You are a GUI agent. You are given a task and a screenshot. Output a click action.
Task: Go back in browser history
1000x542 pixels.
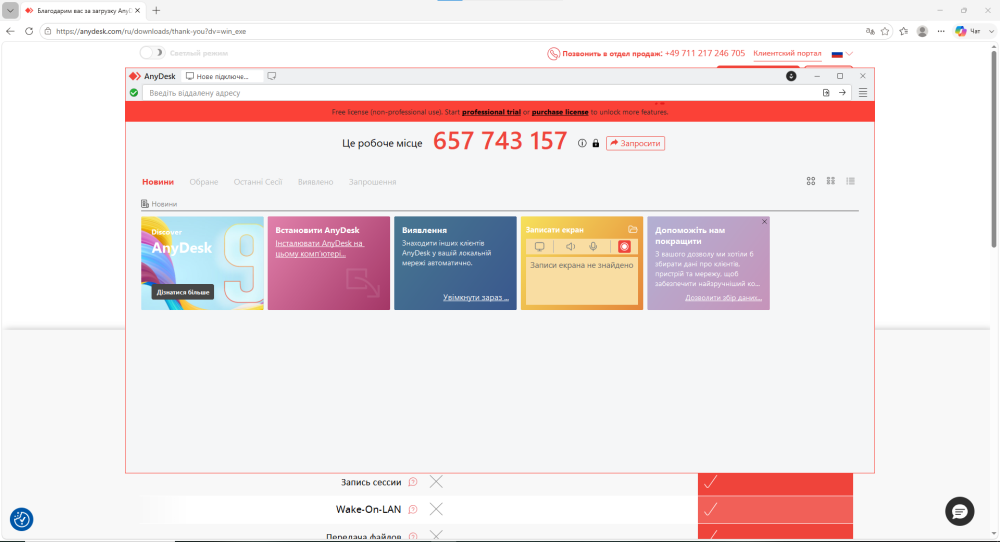tap(10, 31)
